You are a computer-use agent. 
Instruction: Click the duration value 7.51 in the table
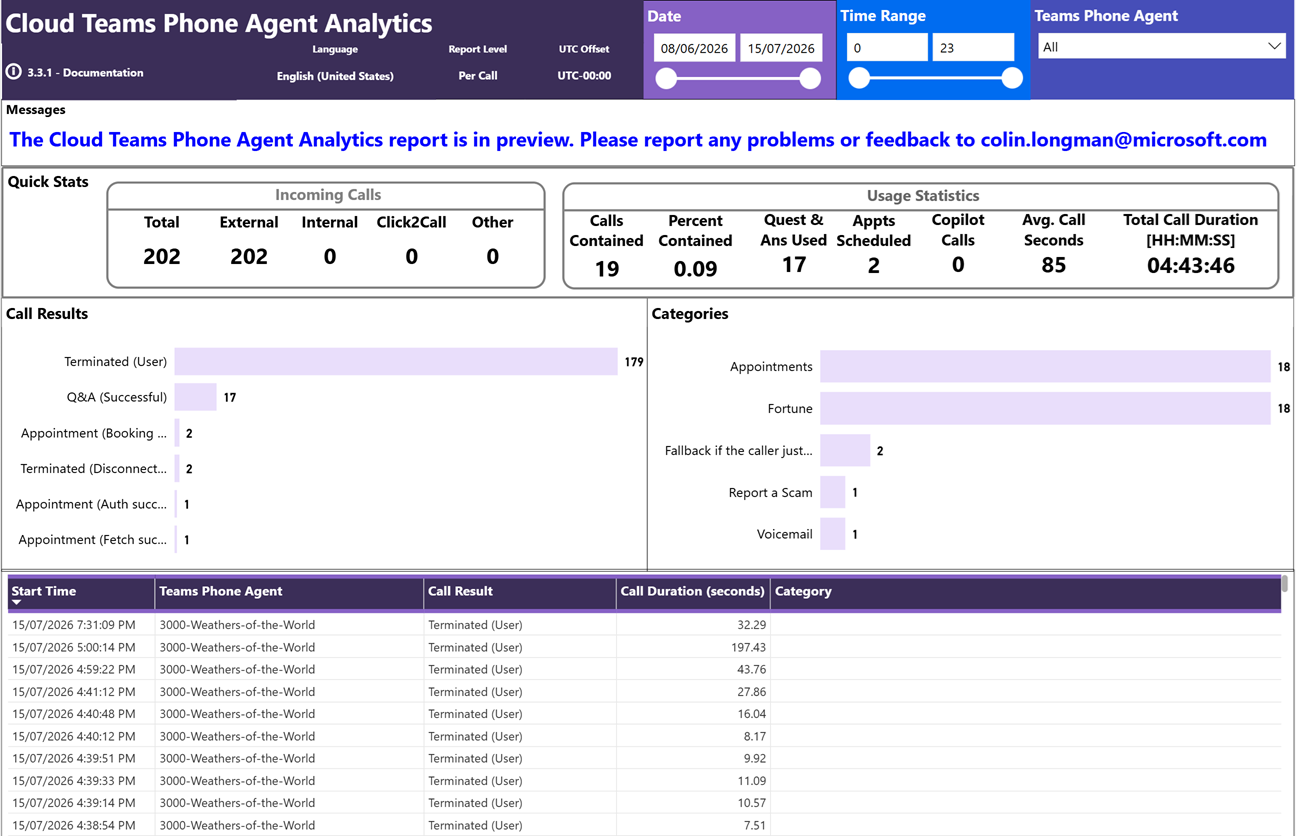point(754,826)
